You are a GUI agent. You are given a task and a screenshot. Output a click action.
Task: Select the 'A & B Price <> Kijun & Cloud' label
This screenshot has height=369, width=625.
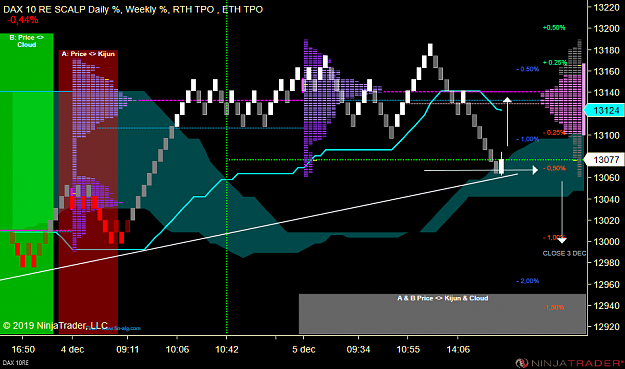coord(442,298)
